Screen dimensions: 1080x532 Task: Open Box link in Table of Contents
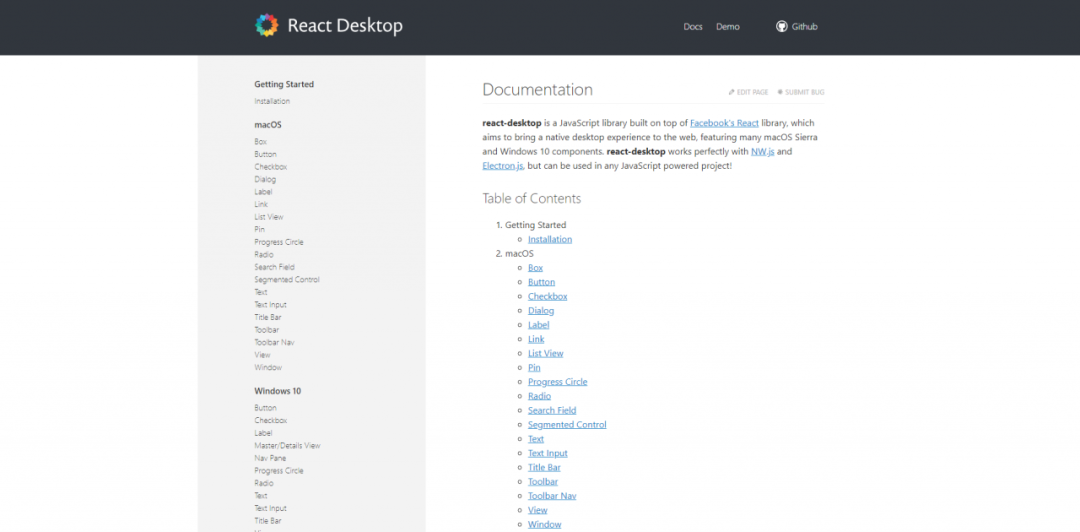pos(535,267)
